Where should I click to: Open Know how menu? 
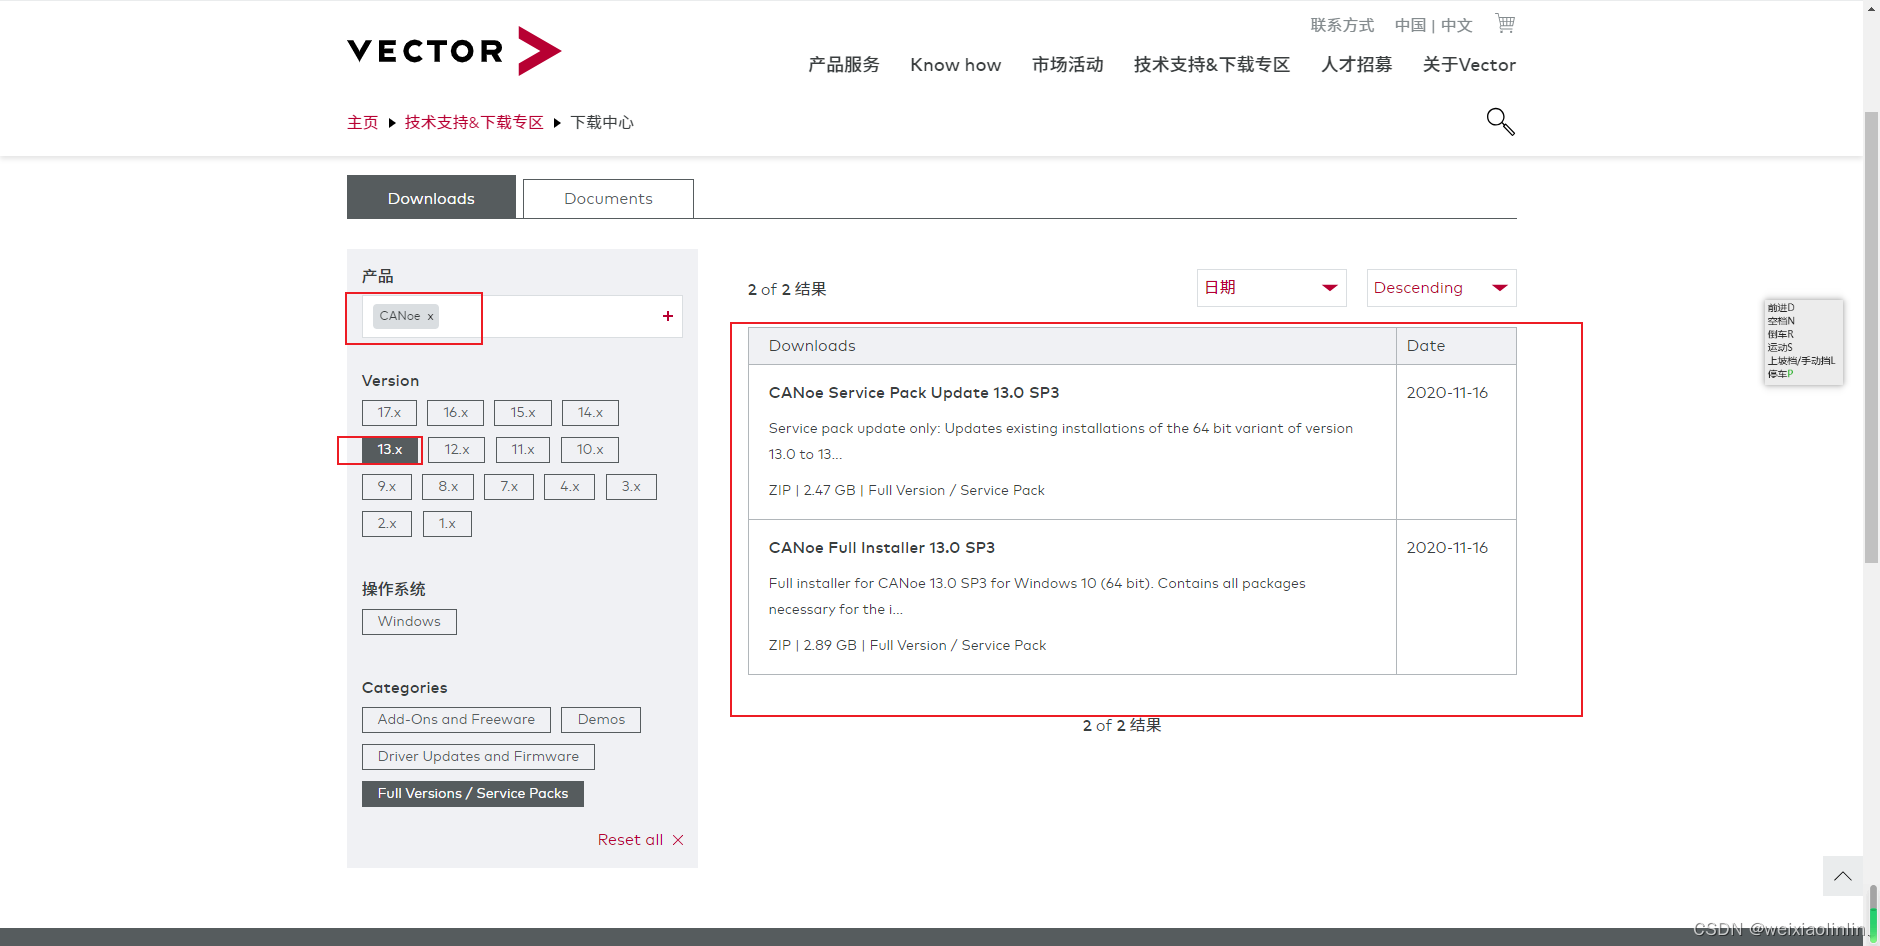(956, 65)
